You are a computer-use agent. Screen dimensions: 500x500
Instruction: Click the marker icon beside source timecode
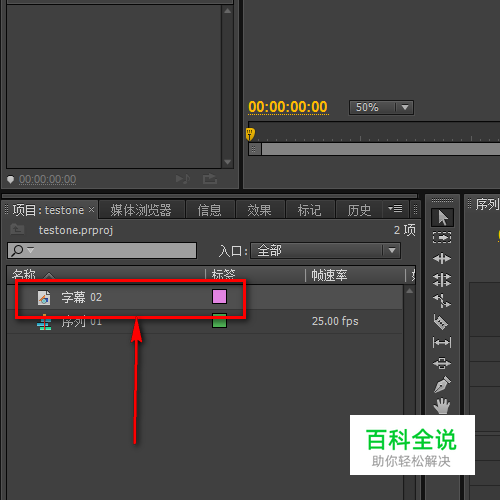point(10,180)
